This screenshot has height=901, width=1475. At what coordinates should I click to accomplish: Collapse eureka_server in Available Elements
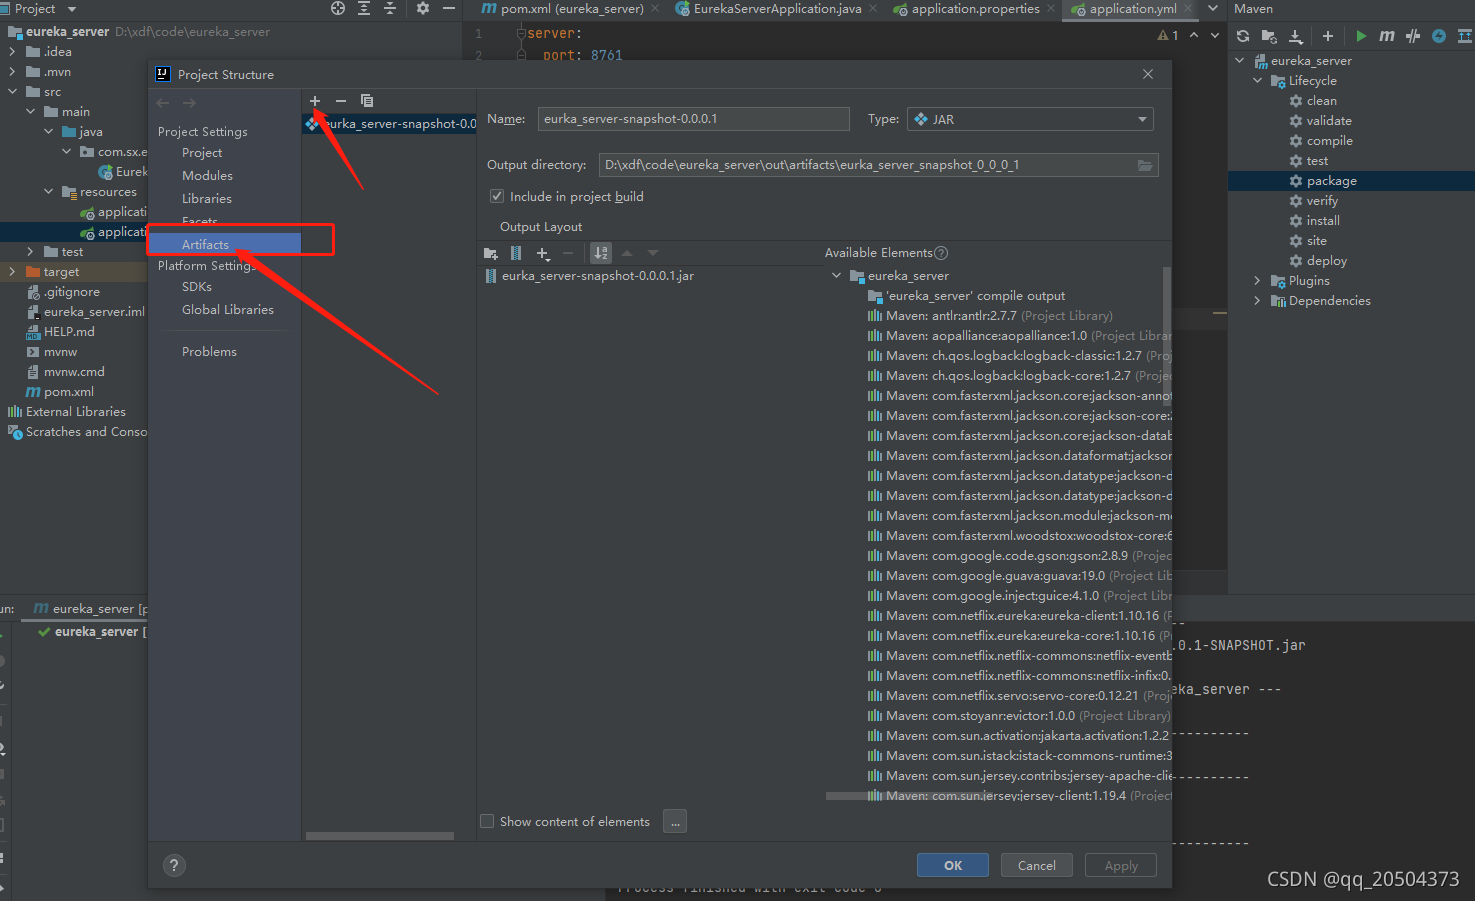(x=837, y=275)
